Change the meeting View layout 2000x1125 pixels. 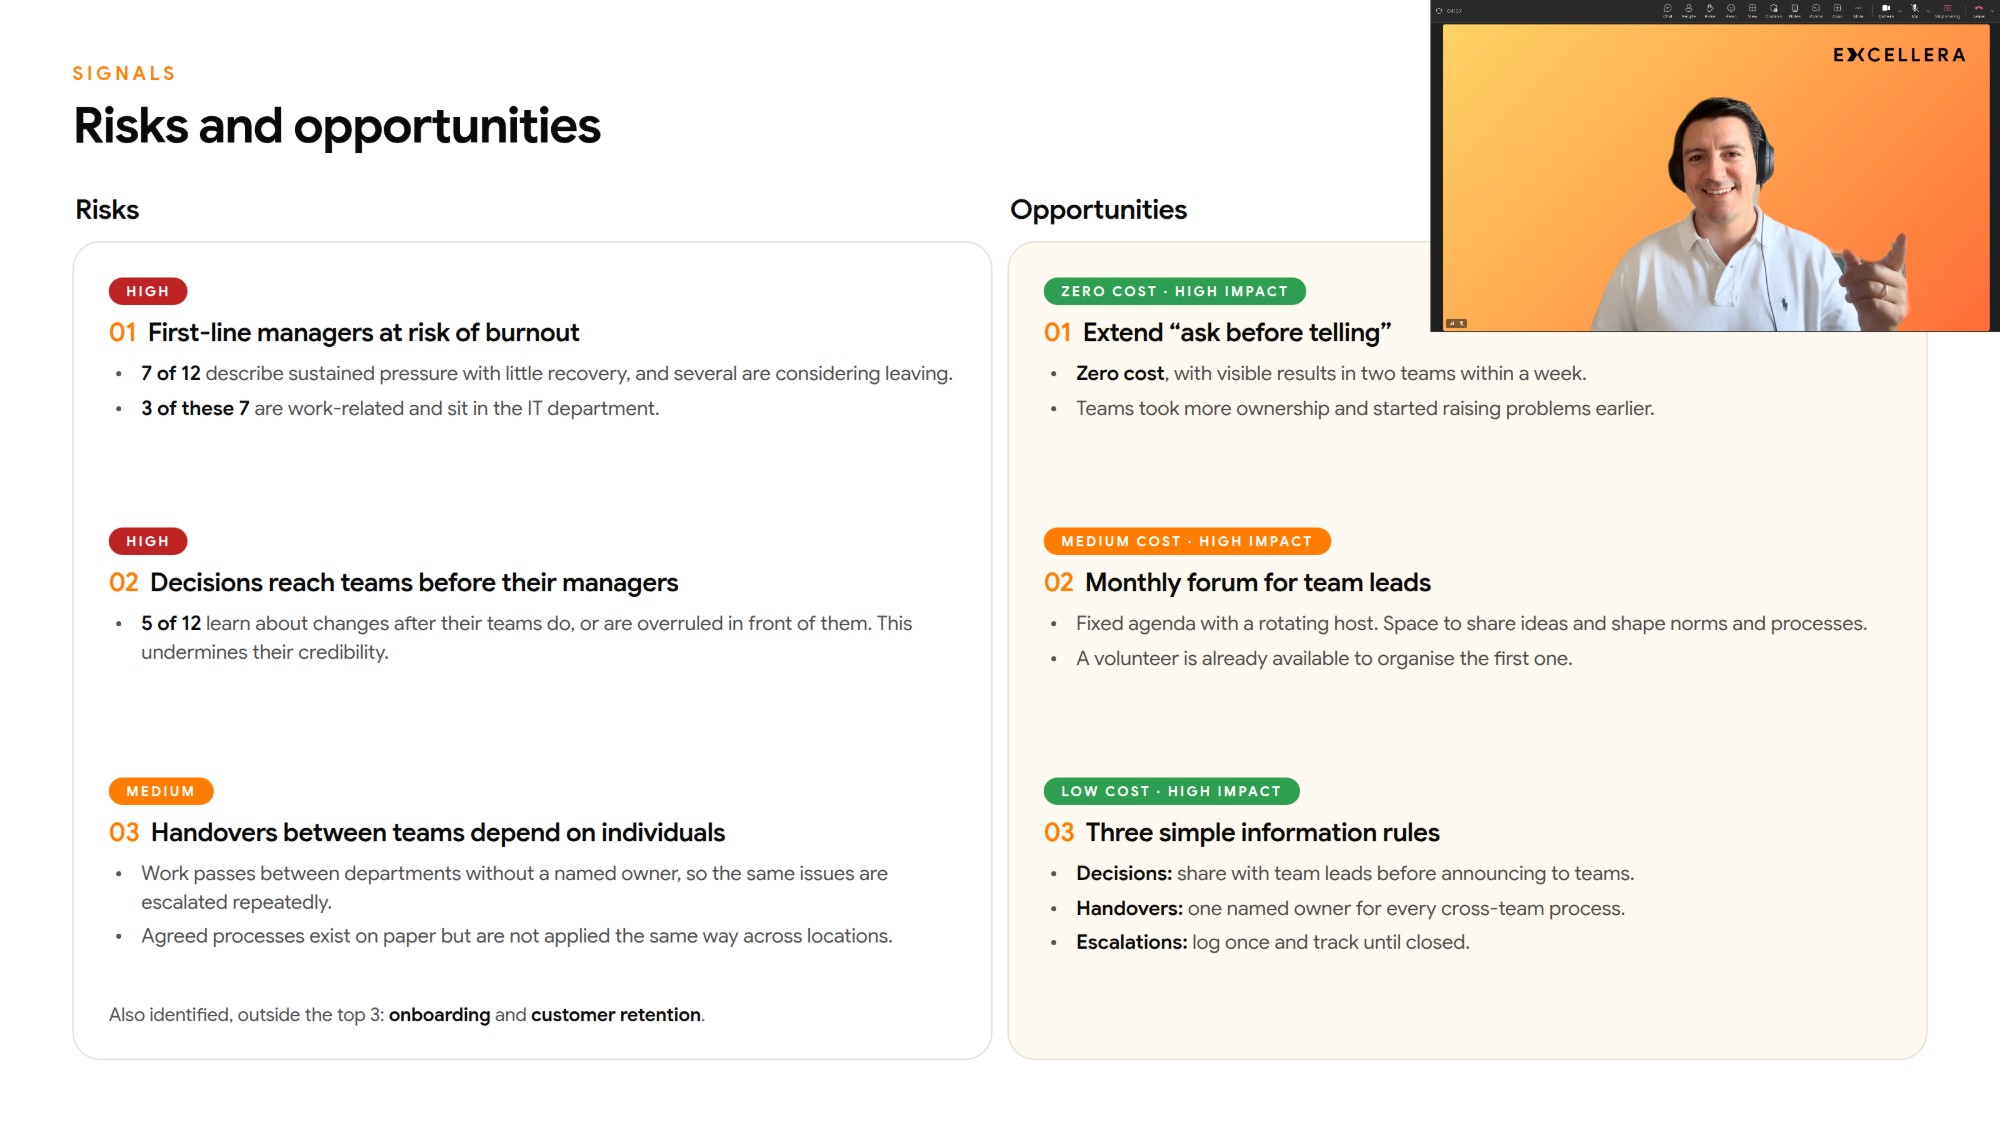tap(1752, 10)
